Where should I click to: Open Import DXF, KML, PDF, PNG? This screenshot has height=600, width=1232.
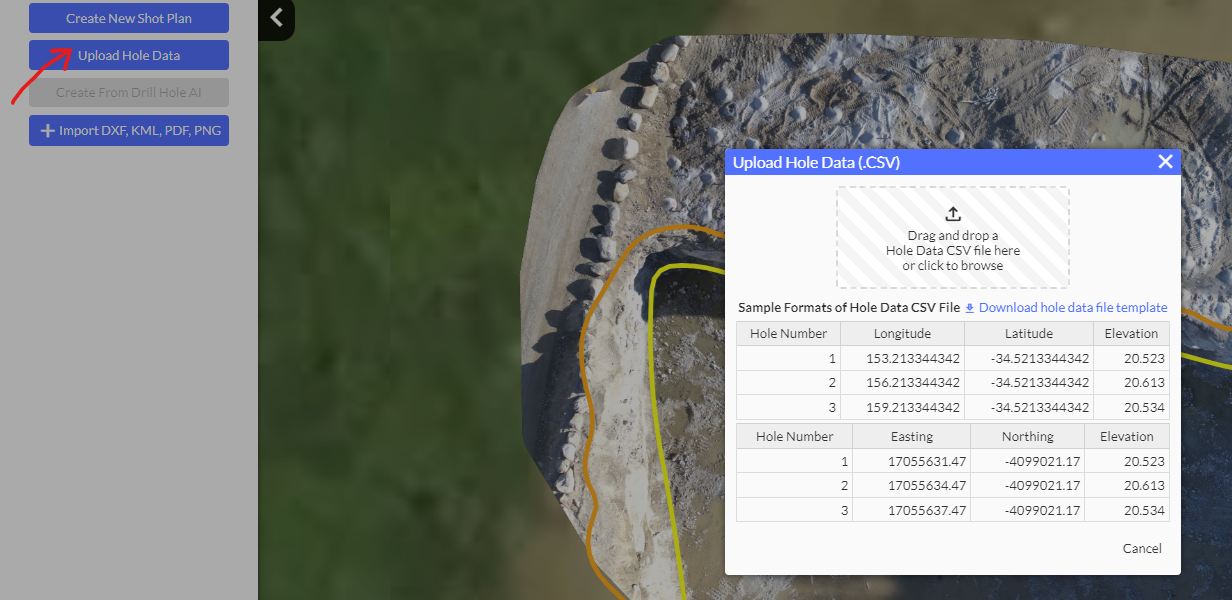point(129,131)
